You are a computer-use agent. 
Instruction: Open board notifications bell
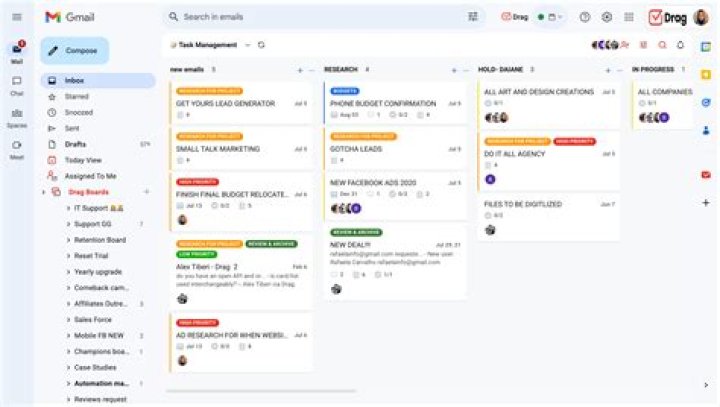pyautogui.click(x=681, y=45)
